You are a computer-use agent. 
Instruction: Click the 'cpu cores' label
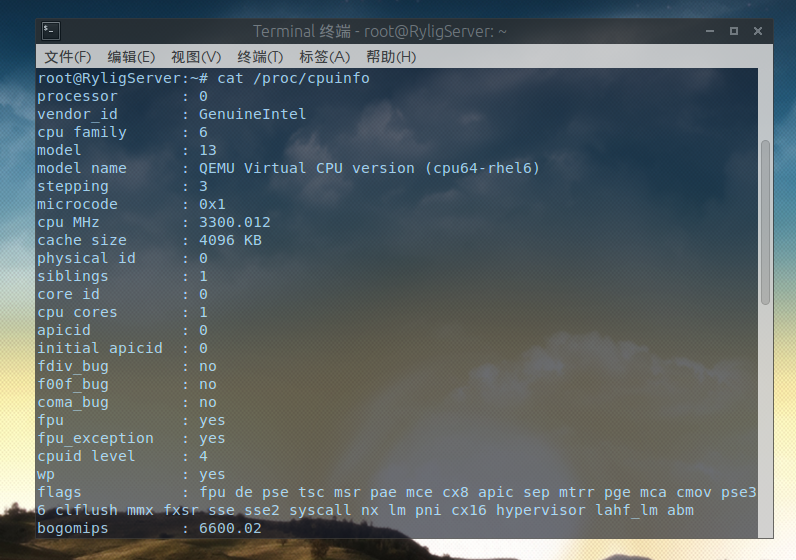click(77, 312)
